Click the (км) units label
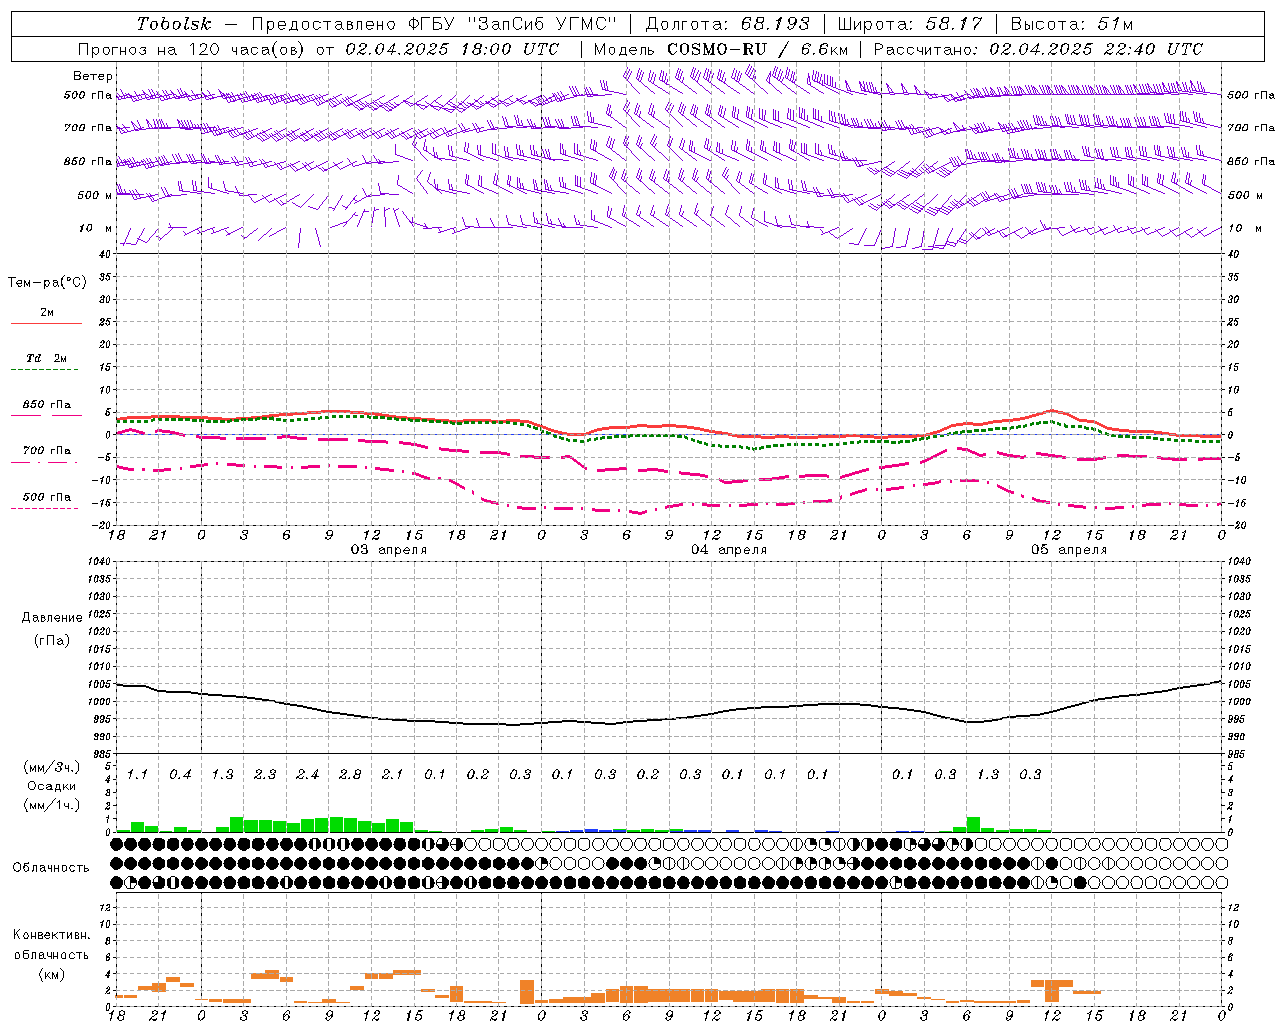 [x=51, y=973]
